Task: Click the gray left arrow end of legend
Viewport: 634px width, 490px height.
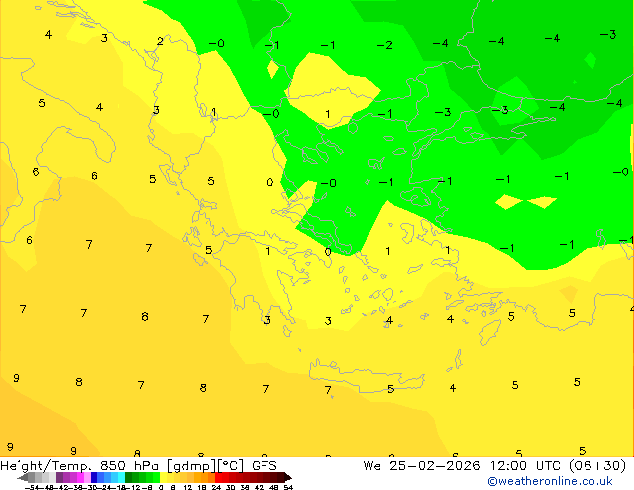Action: 23,477
